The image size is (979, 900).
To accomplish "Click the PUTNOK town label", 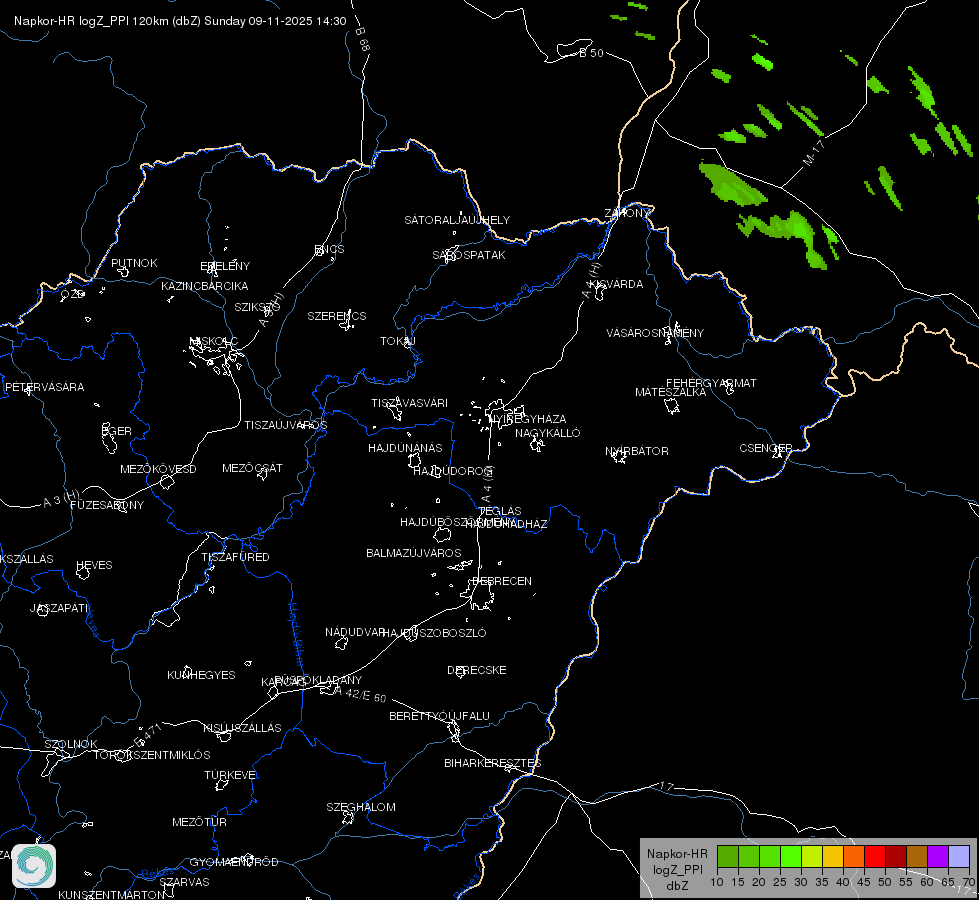I will (134, 263).
